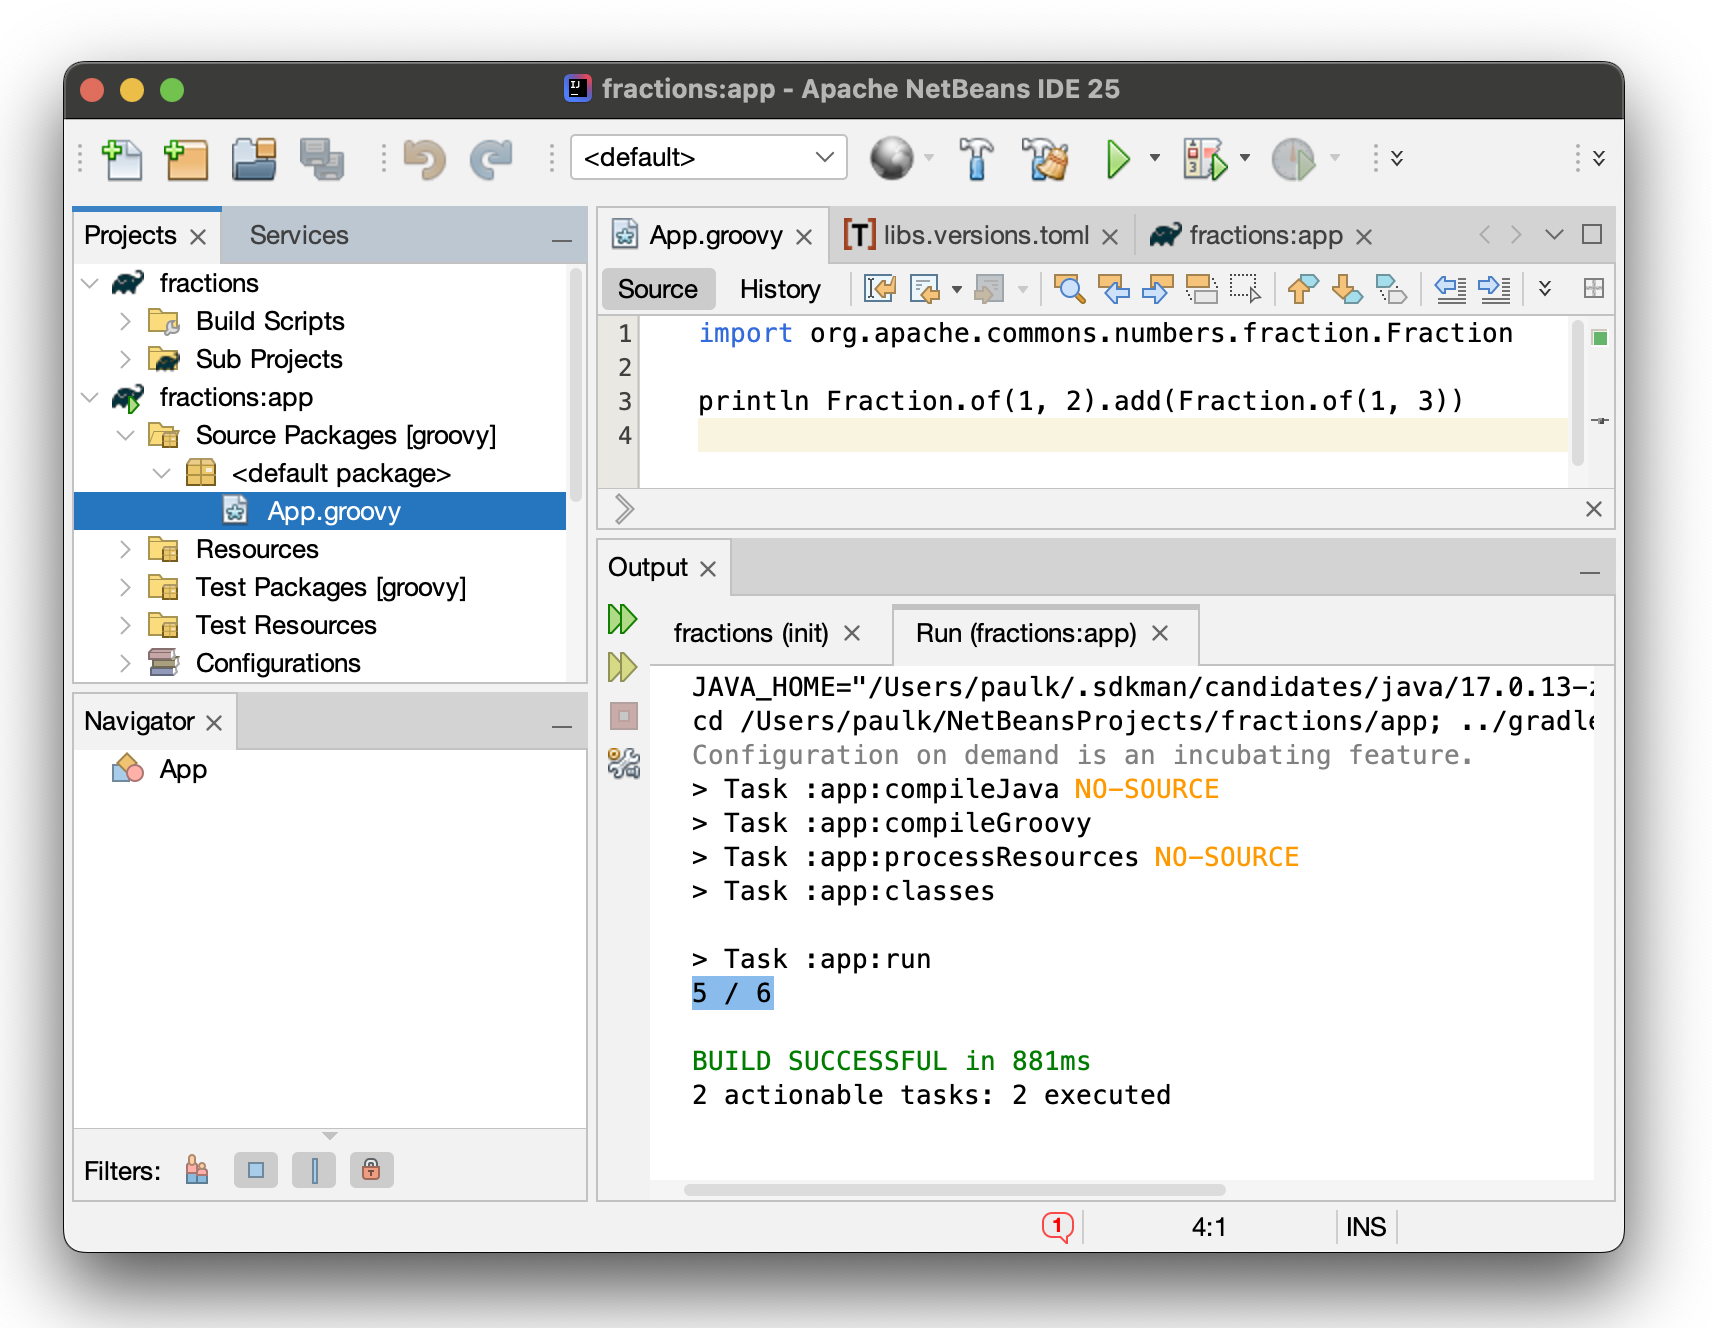Click the Debug Project icon
This screenshot has width=1712, height=1328.
tap(1204, 159)
